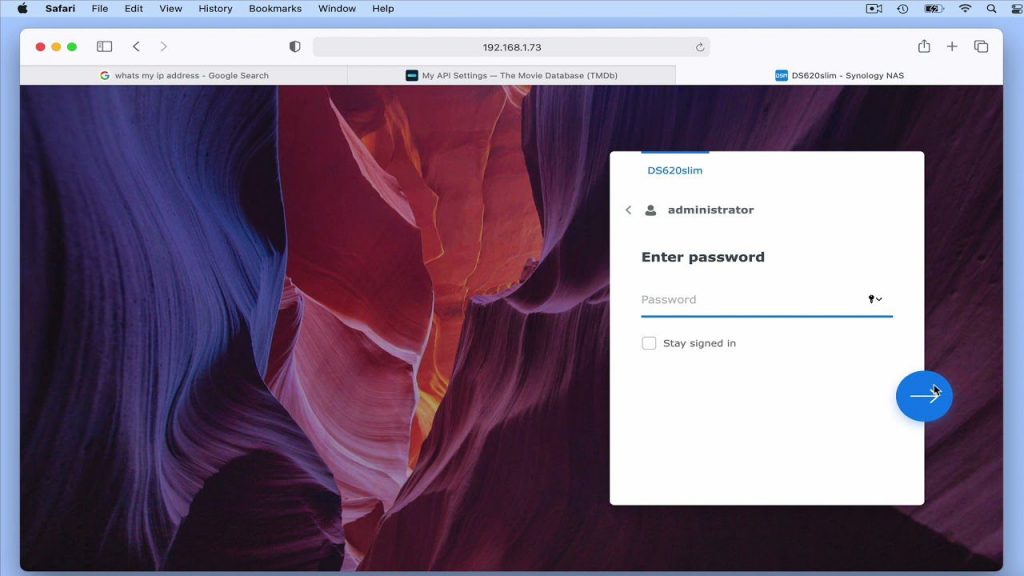Screen dimensions: 1024x576
Task: Open the Apple menu
Action: (22, 8)
